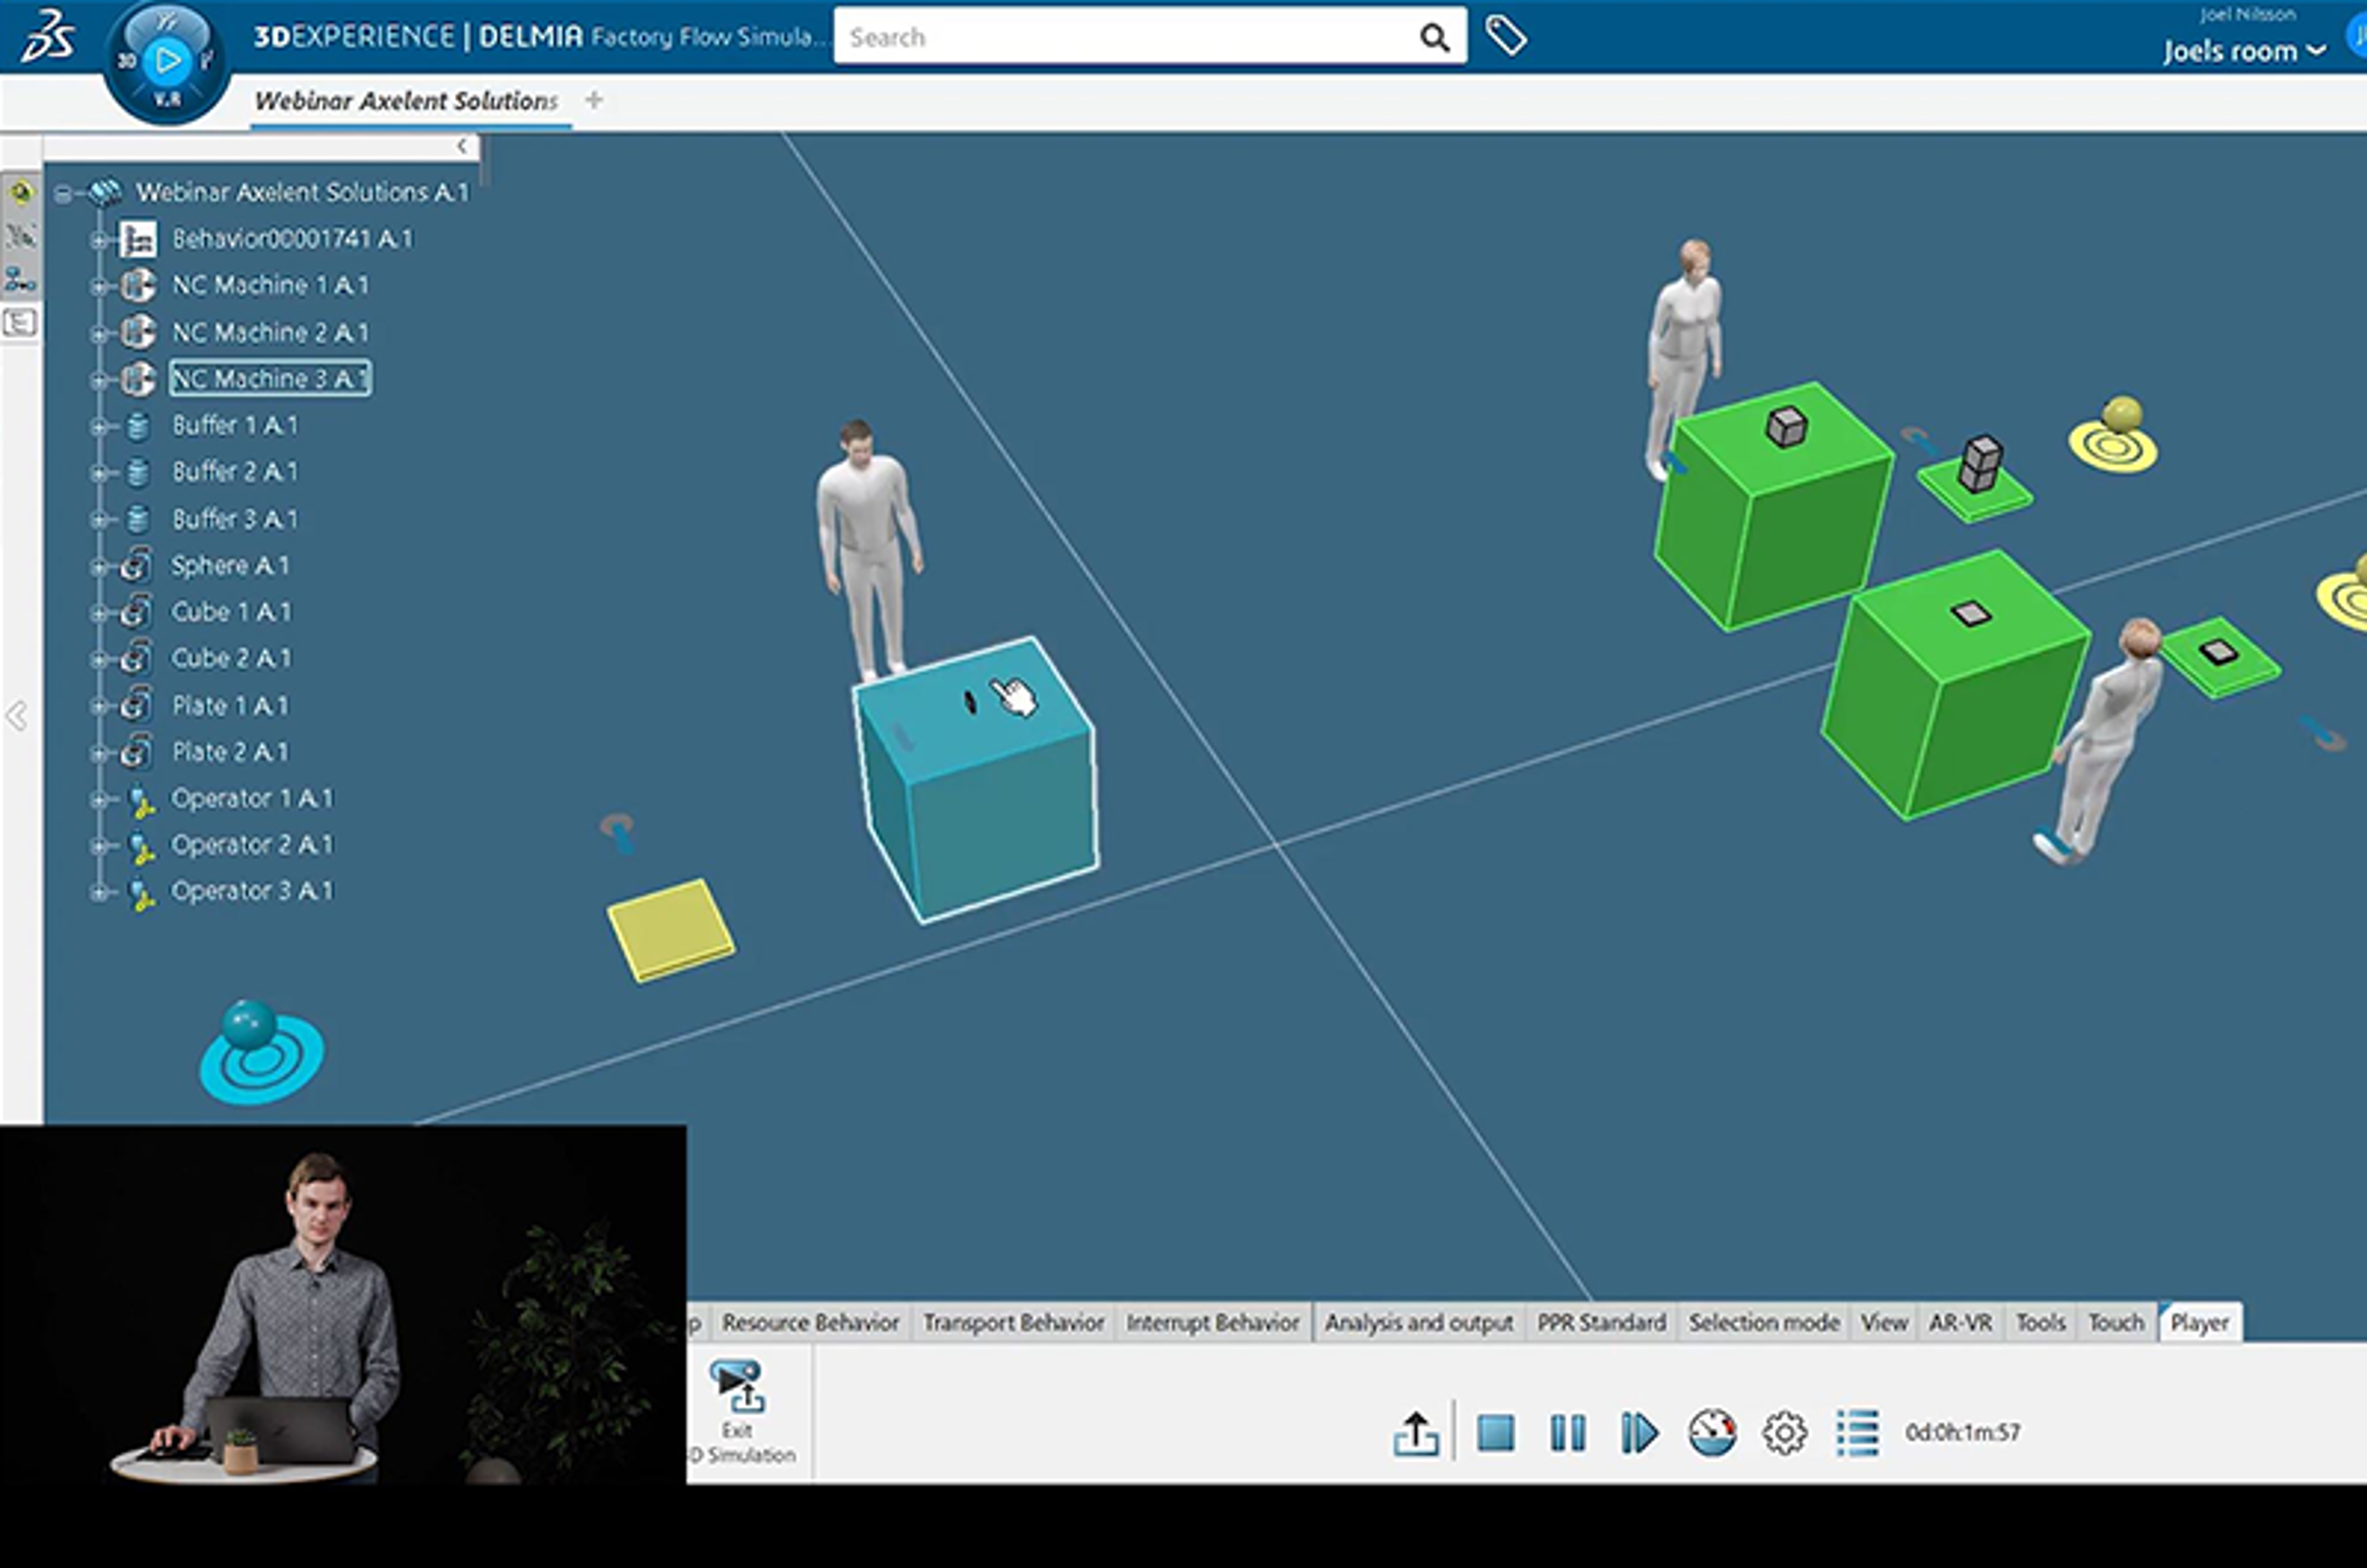
Task: Step forward in the simulation
Action: [1639, 1432]
